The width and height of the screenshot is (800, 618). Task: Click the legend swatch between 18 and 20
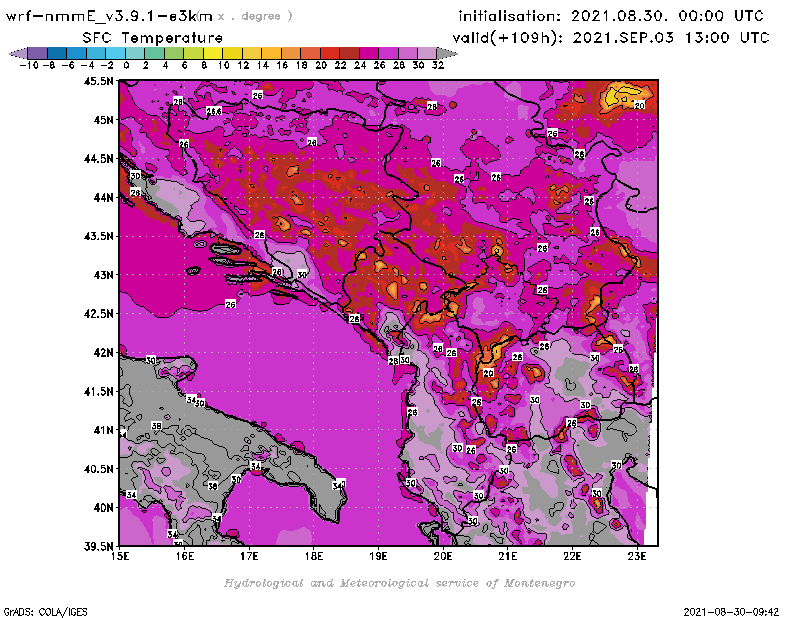pos(310,53)
